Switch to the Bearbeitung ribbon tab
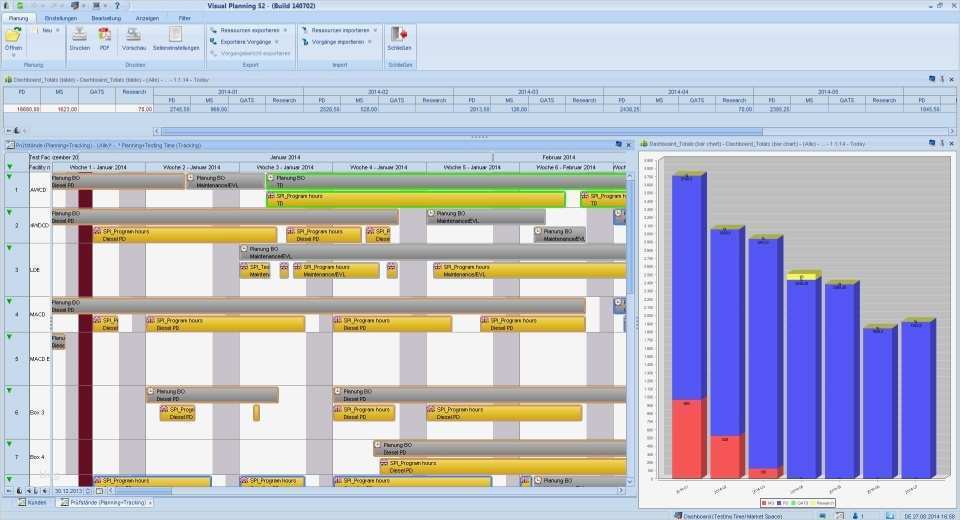Viewport: 960px width, 520px height. pos(106,18)
